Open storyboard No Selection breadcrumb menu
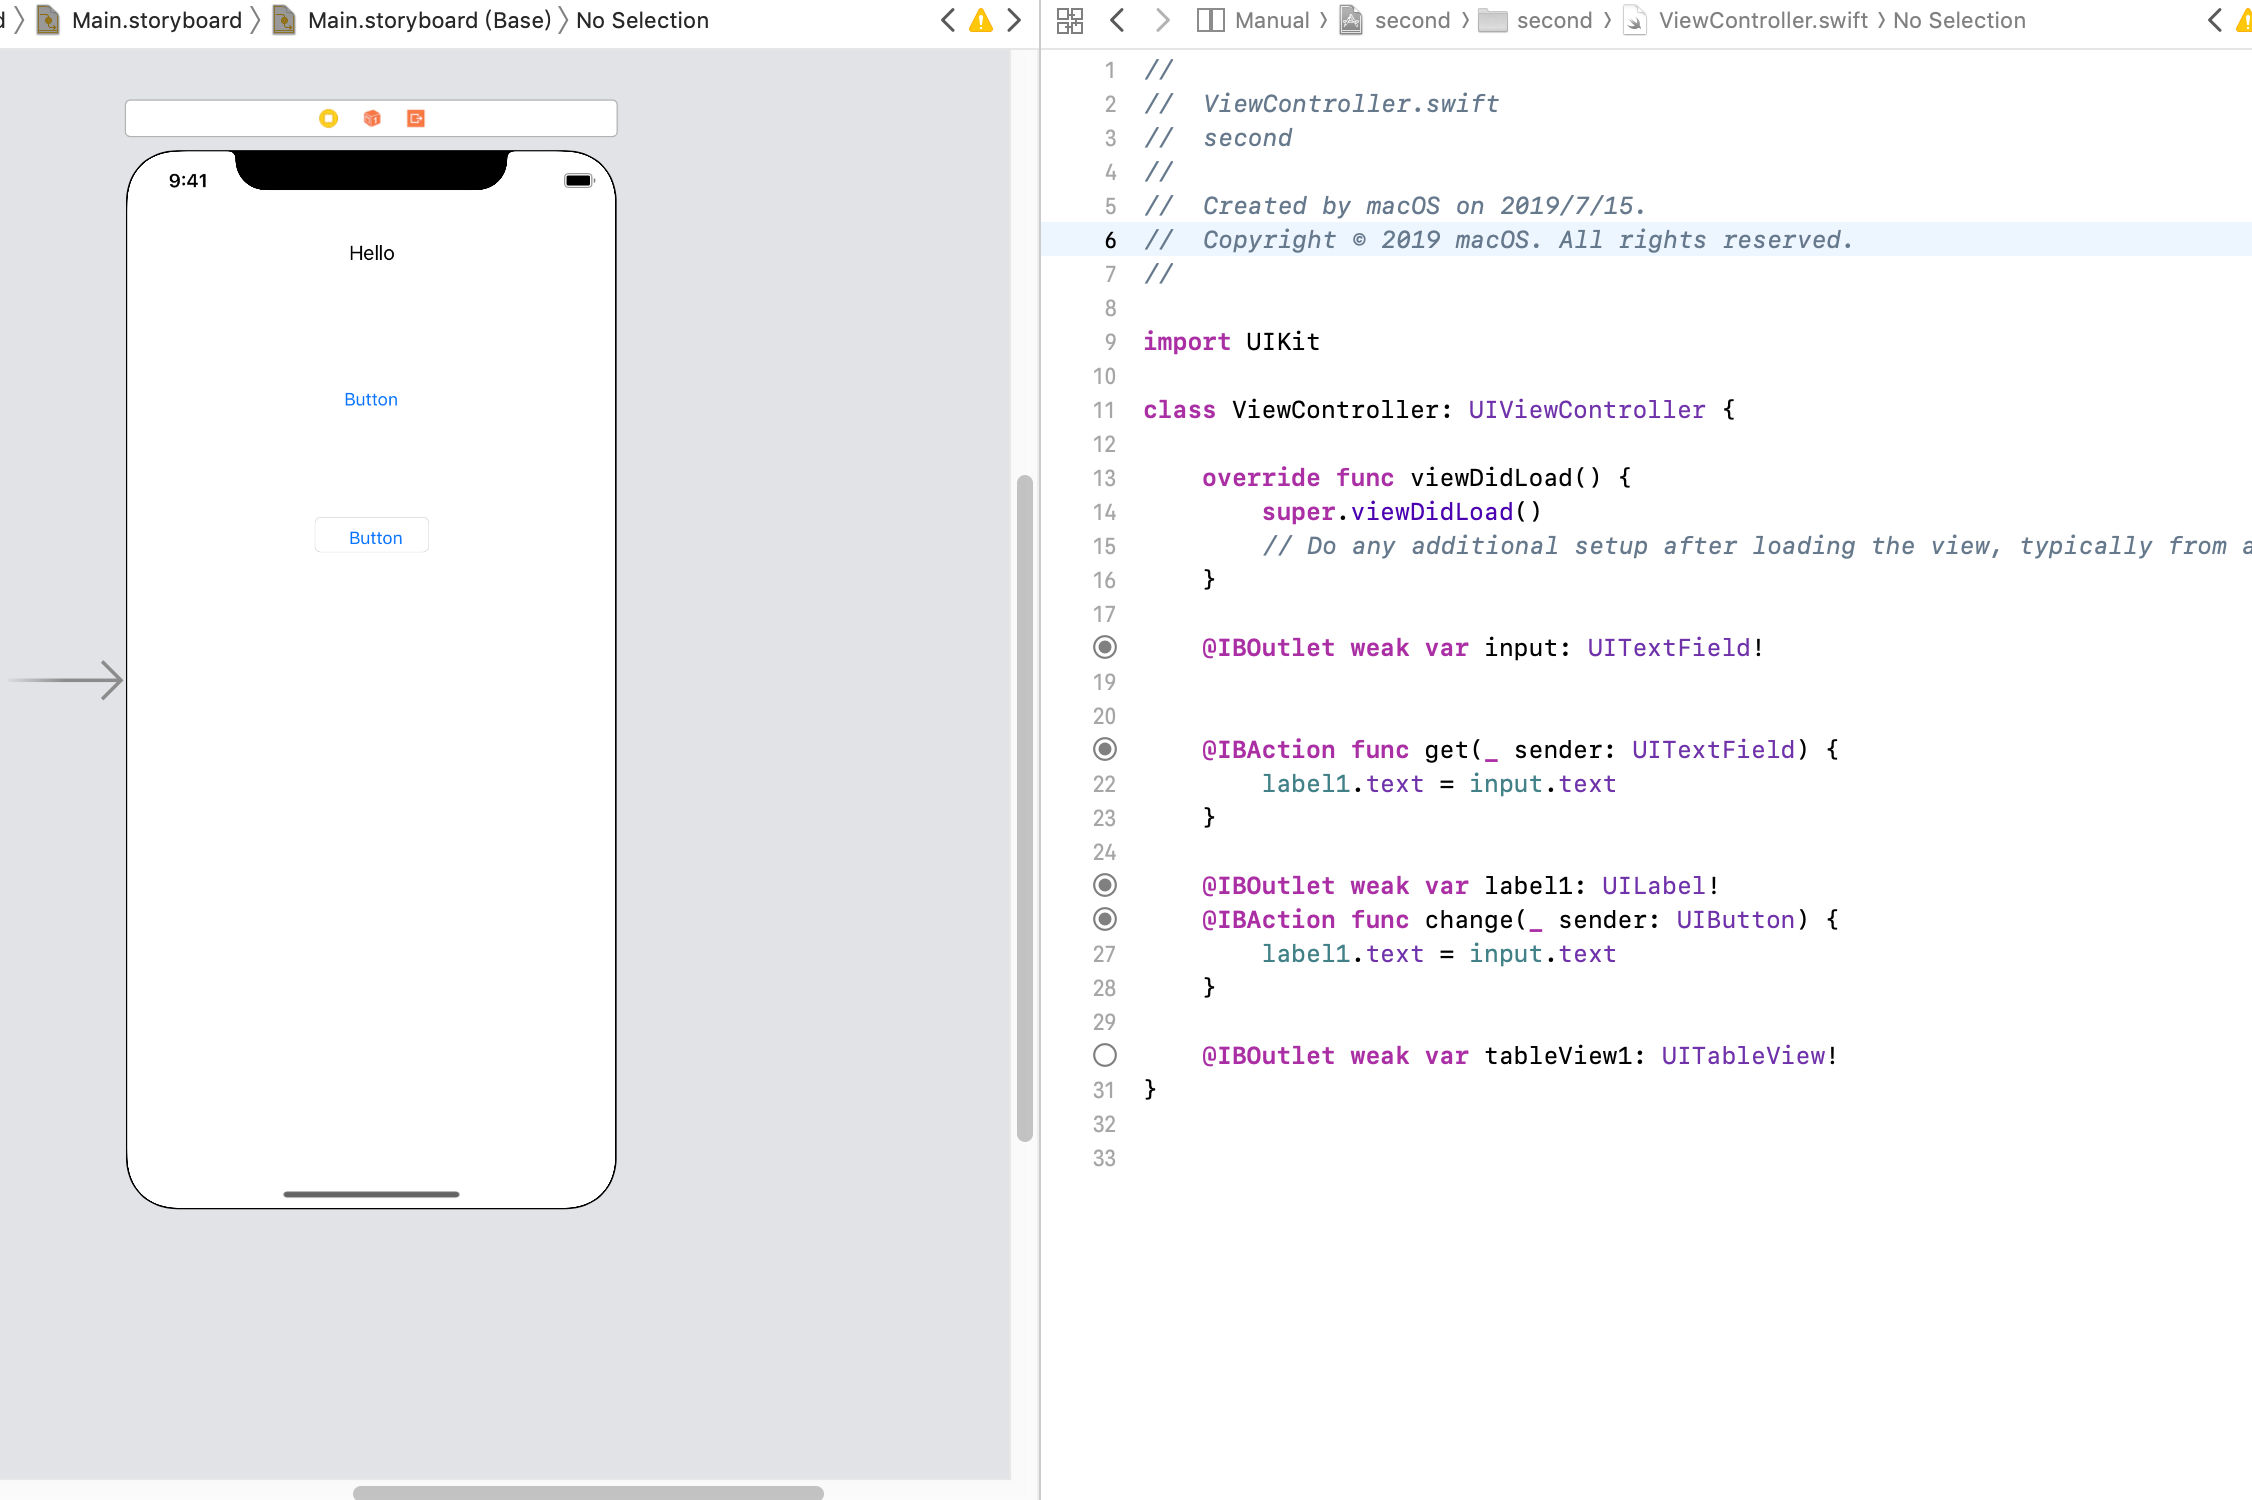The image size is (2252, 1500). (642, 20)
